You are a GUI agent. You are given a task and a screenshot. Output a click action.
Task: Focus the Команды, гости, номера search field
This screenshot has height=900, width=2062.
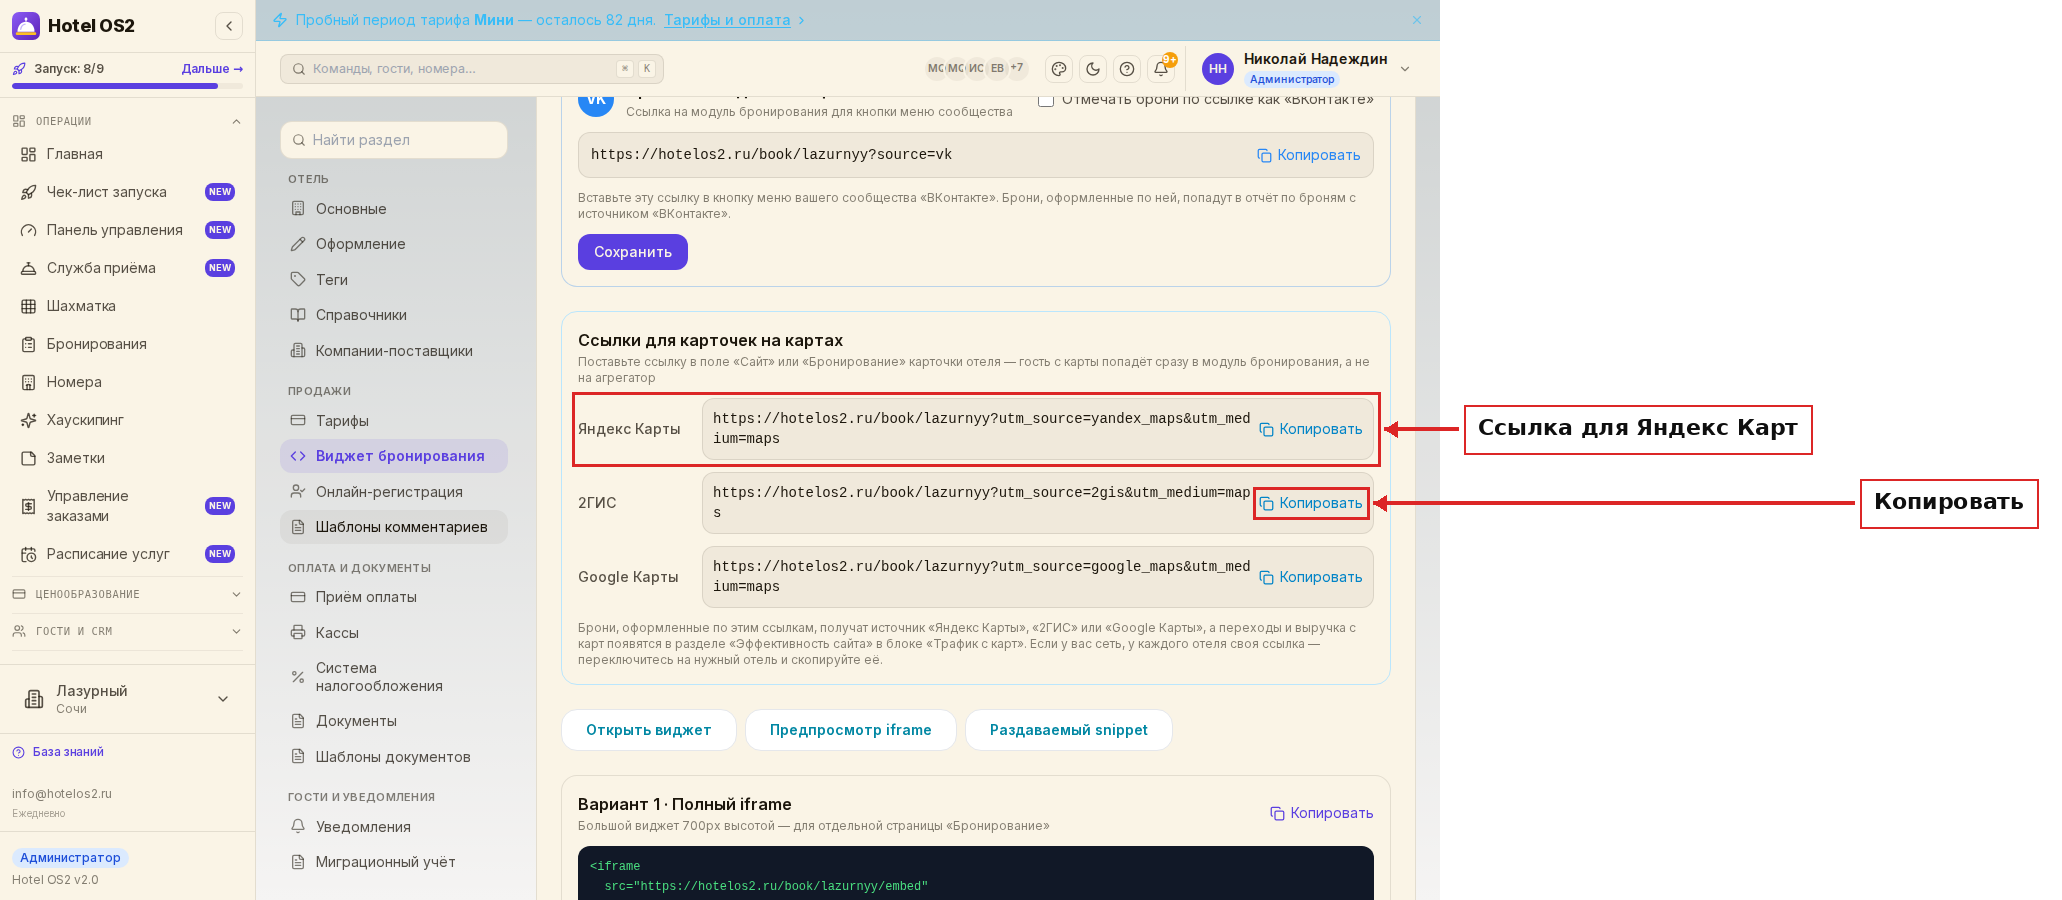[472, 69]
